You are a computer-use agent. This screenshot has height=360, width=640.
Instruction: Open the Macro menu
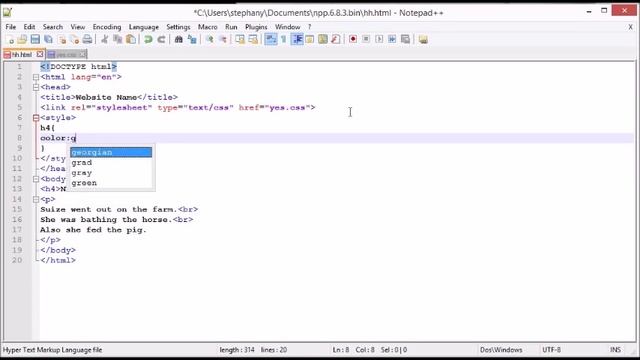pos(208,27)
